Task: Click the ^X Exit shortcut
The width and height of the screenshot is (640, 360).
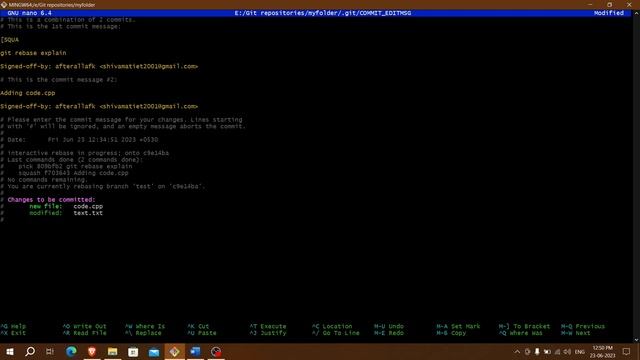Action: tap(13, 333)
